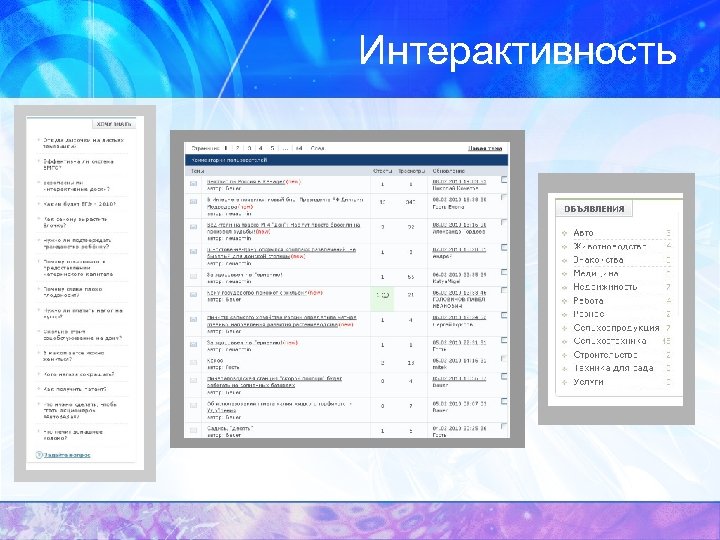
Task: Click the Задайте вопрос link
Action: click(67, 455)
